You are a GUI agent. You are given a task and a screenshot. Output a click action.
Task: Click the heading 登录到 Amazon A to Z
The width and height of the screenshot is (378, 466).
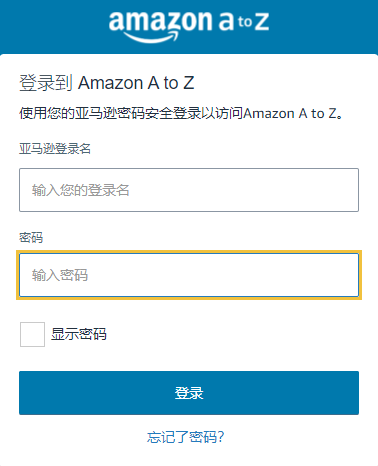[x=107, y=83]
